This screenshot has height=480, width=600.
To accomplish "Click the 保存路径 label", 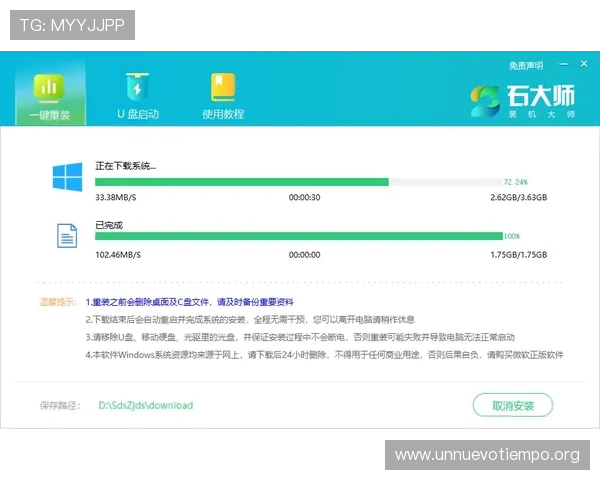I will click(x=60, y=406).
